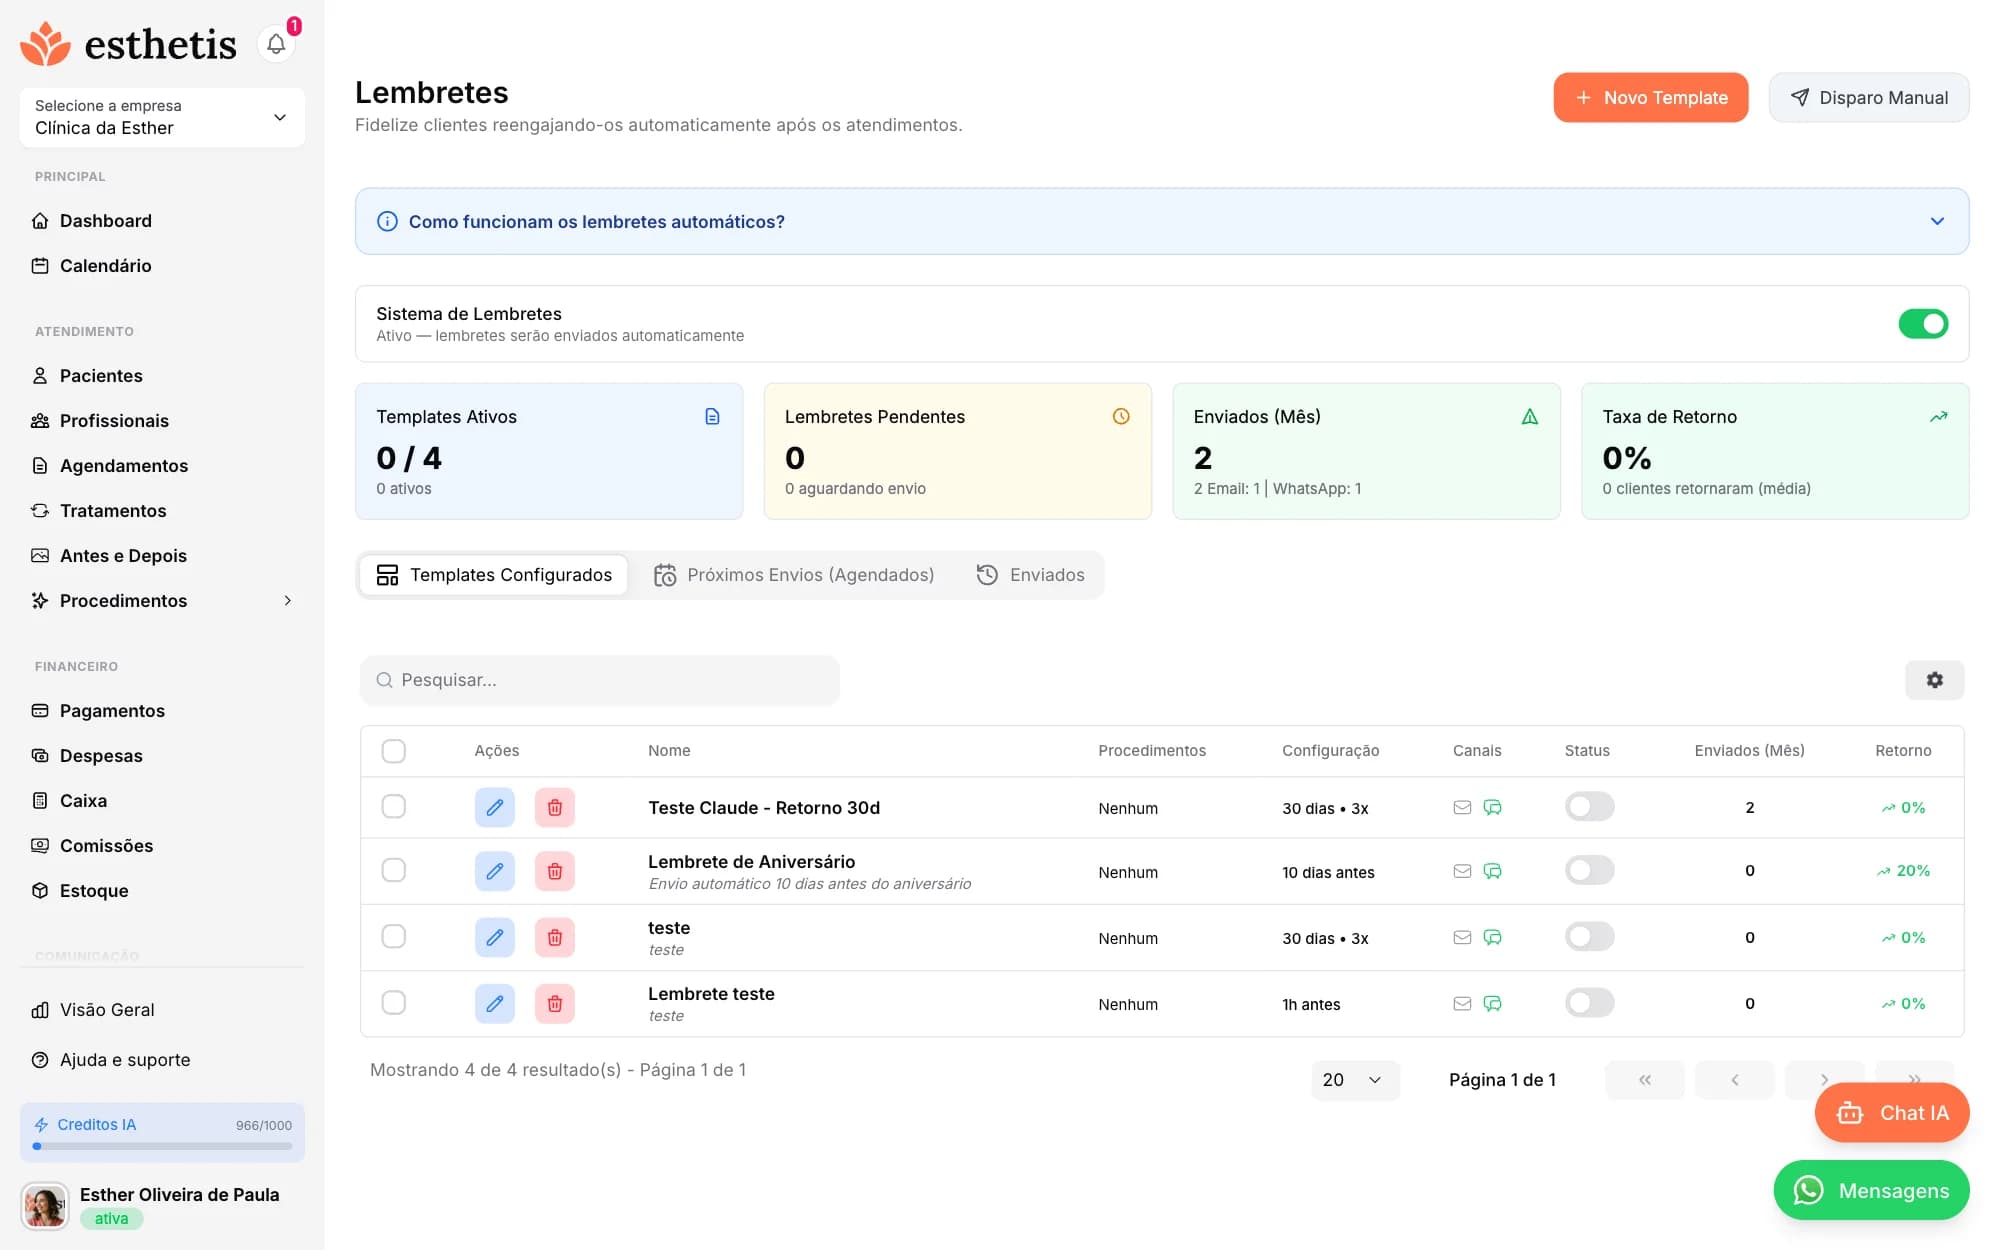Open Calendário in the sidebar
Screen dimensions: 2000x1250
(x=105, y=266)
